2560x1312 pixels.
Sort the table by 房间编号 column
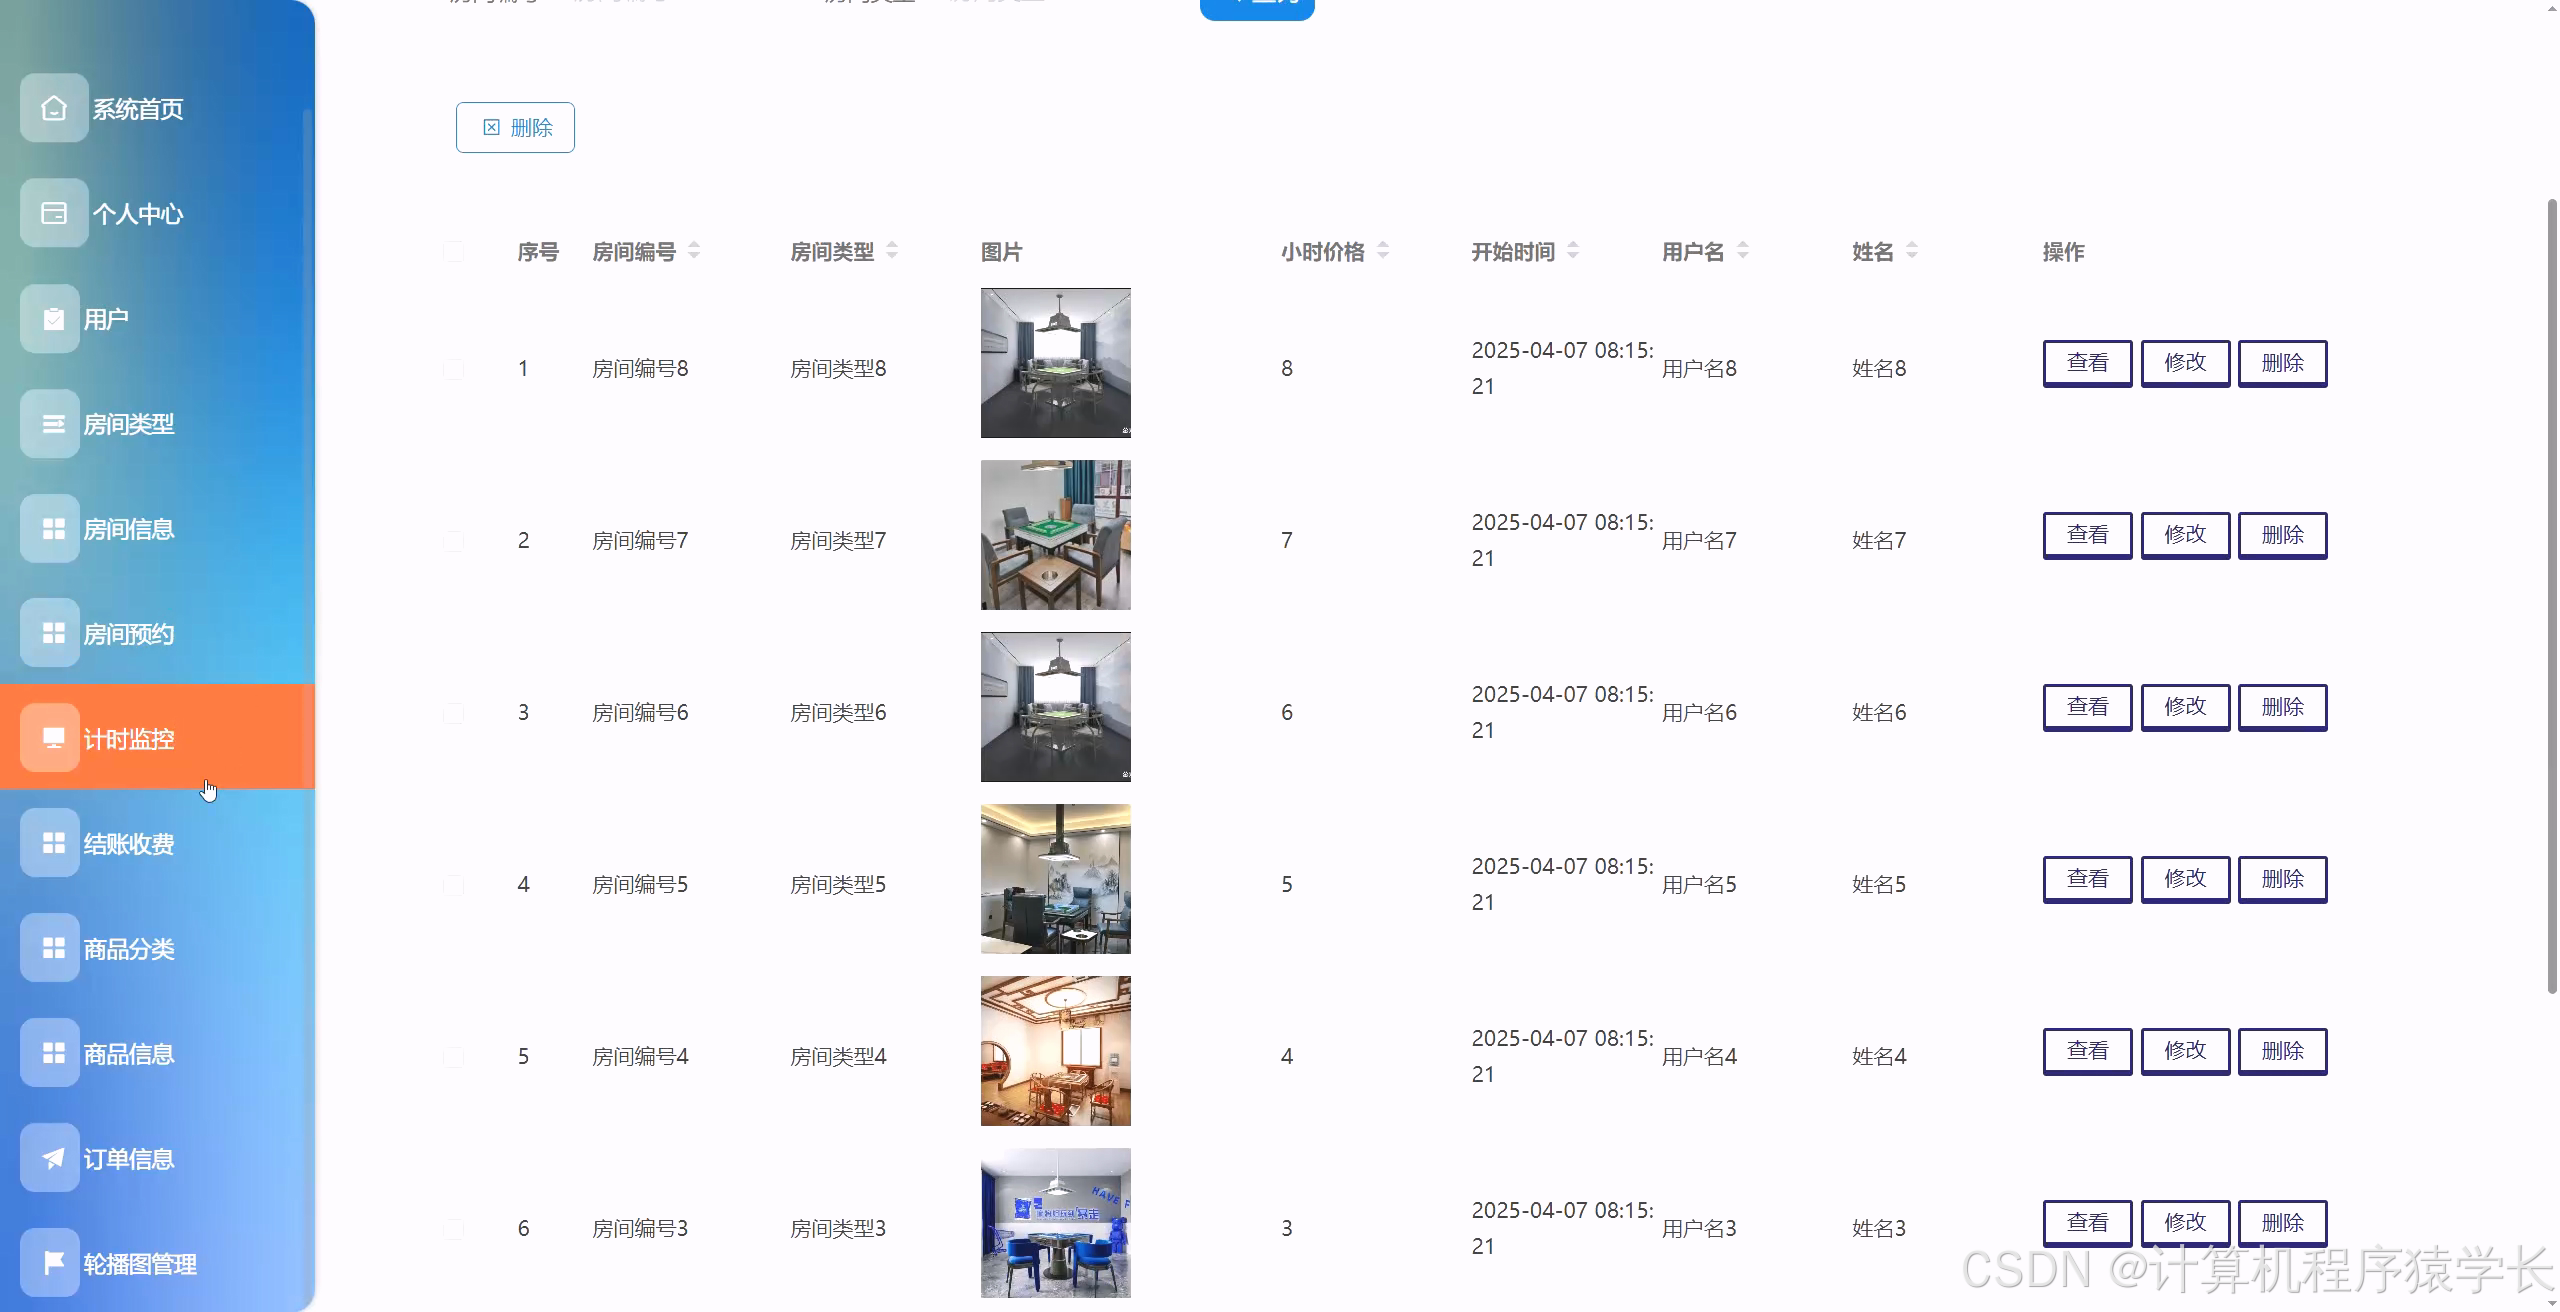(x=696, y=251)
